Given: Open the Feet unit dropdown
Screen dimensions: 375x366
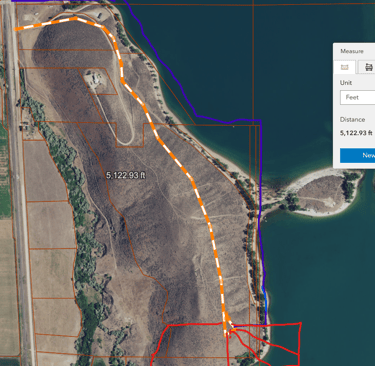Looking at the screenshot, I should 358,97.
